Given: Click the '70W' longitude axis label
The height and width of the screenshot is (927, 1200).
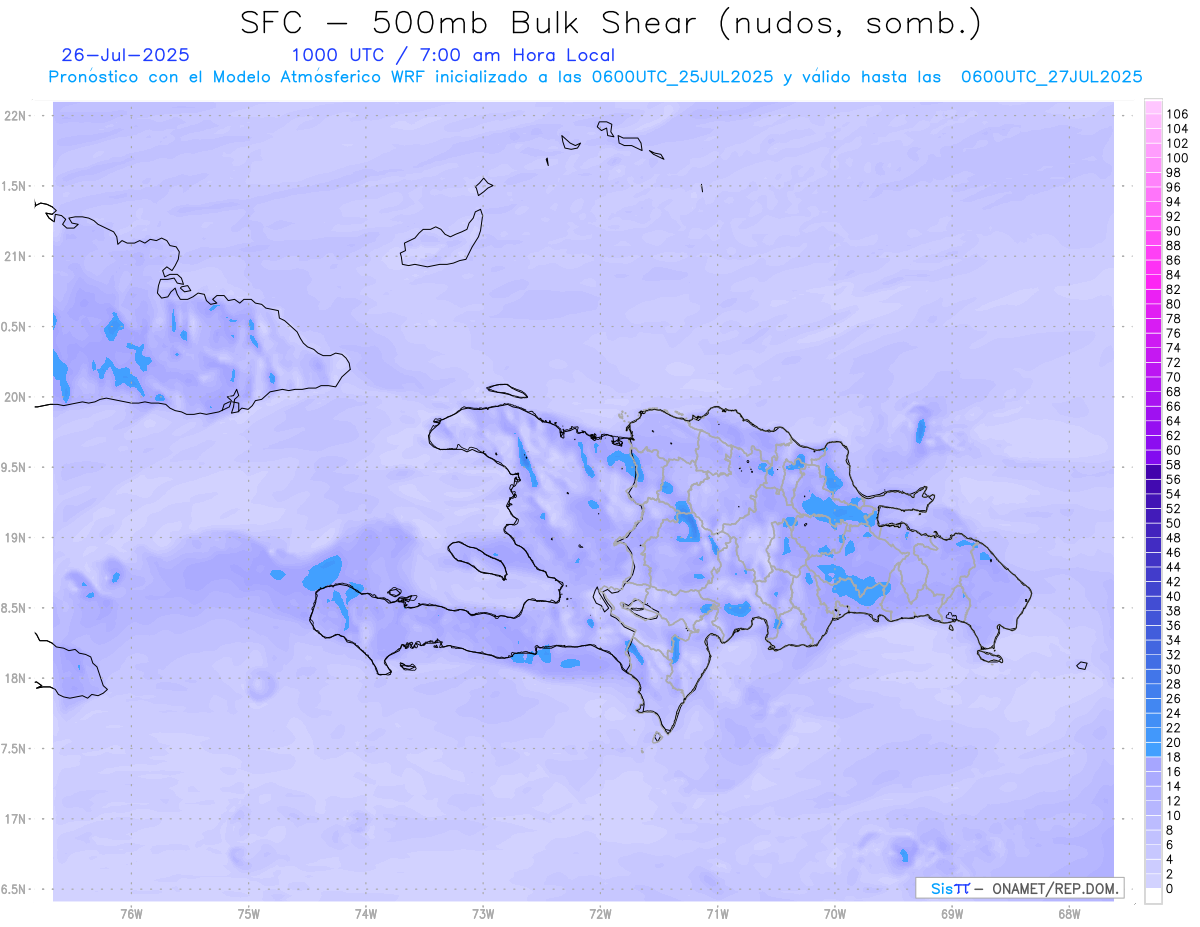Looking at the screenshot, I should pyautogui.click(x=835, y=913).
